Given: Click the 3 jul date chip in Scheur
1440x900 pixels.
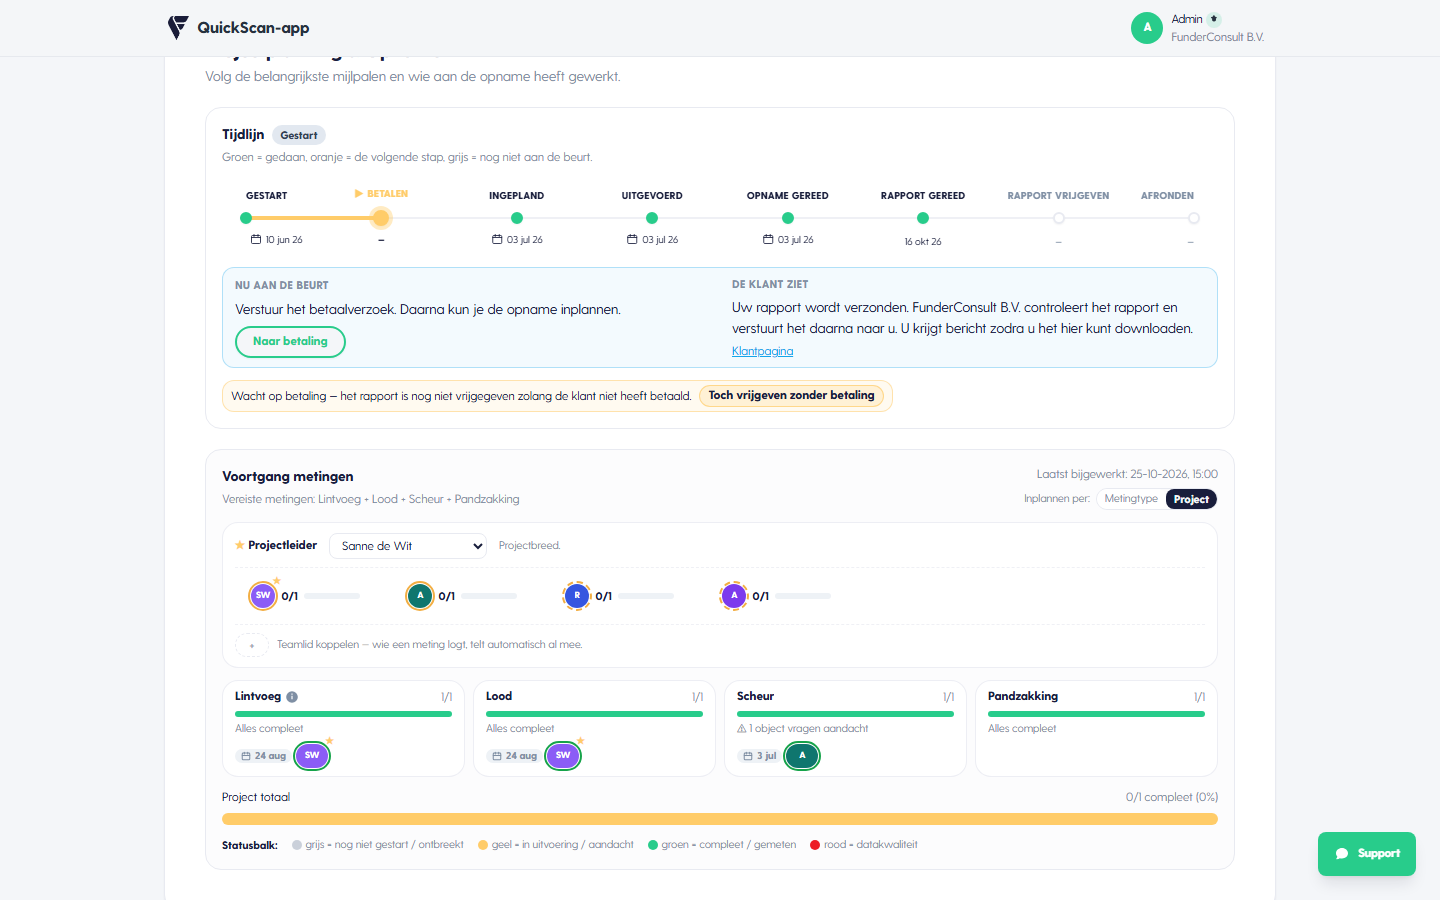Looking at the screenshot, I should [760, 756].
